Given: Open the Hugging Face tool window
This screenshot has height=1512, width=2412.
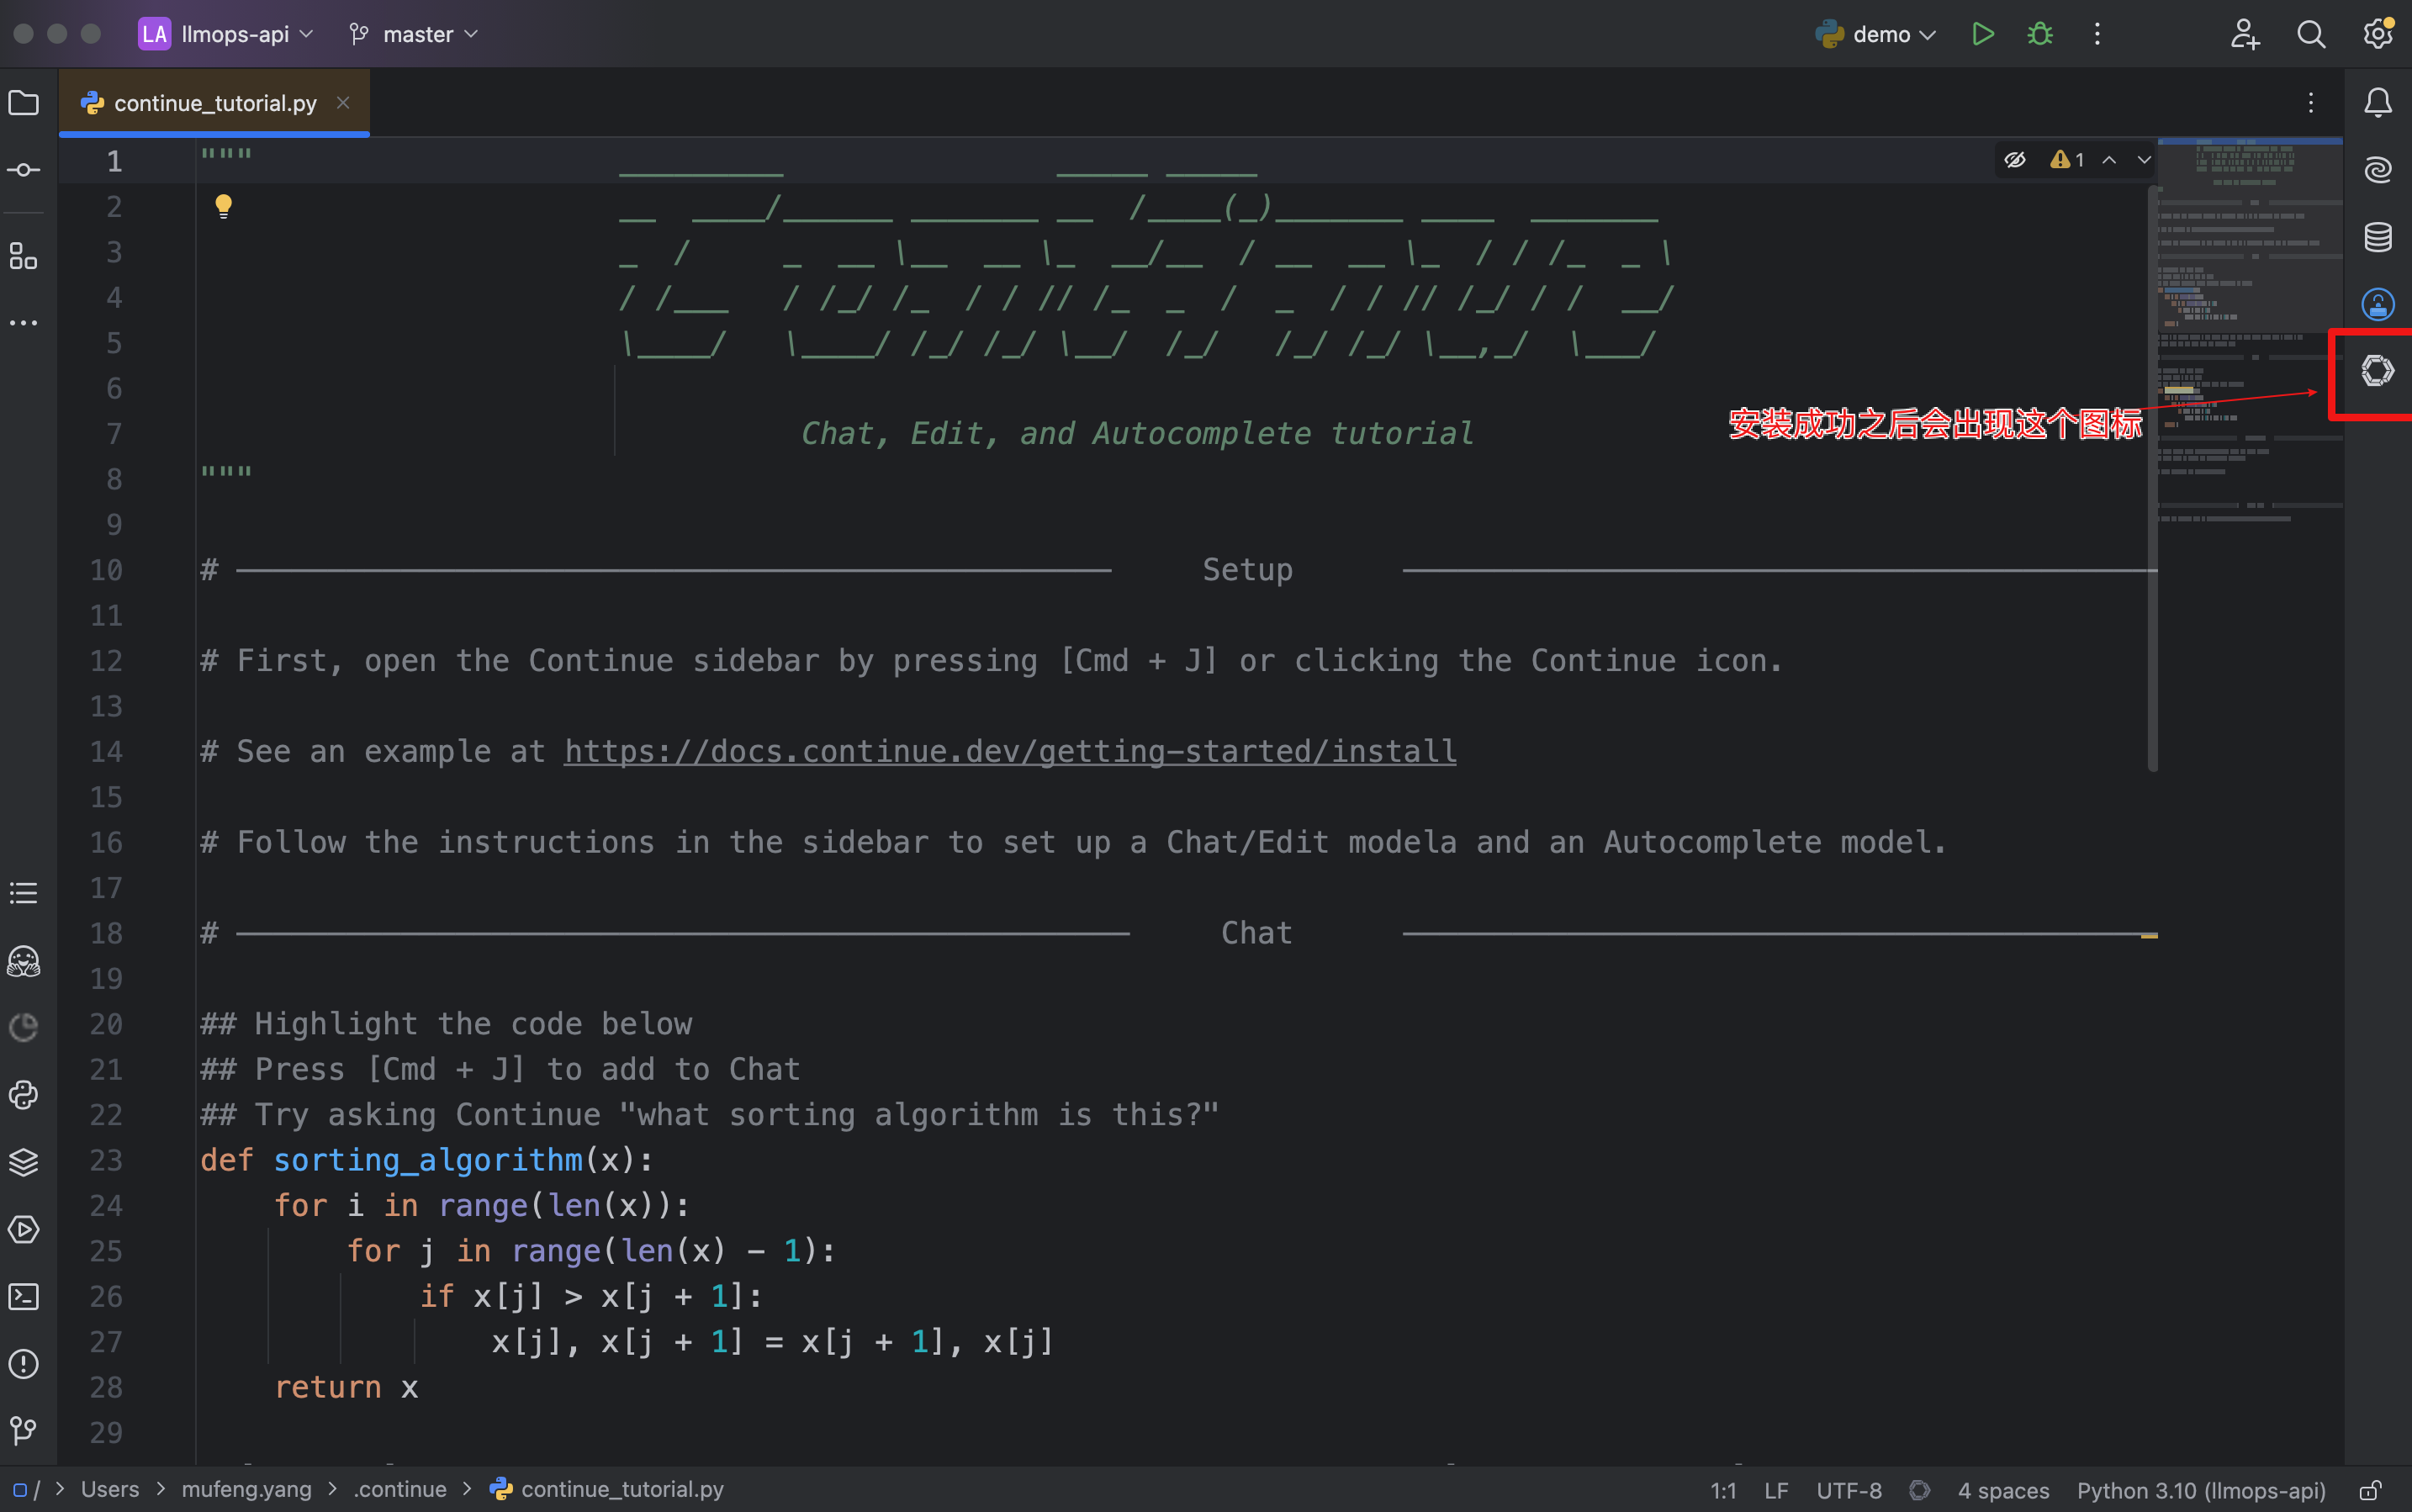Looking at the screenshot, I should 23,962.
